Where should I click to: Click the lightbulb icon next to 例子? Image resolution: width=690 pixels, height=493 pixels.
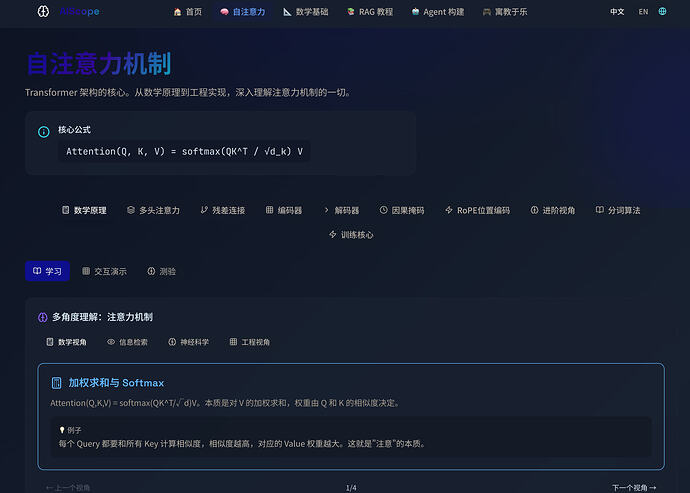(x=62, y=430)
